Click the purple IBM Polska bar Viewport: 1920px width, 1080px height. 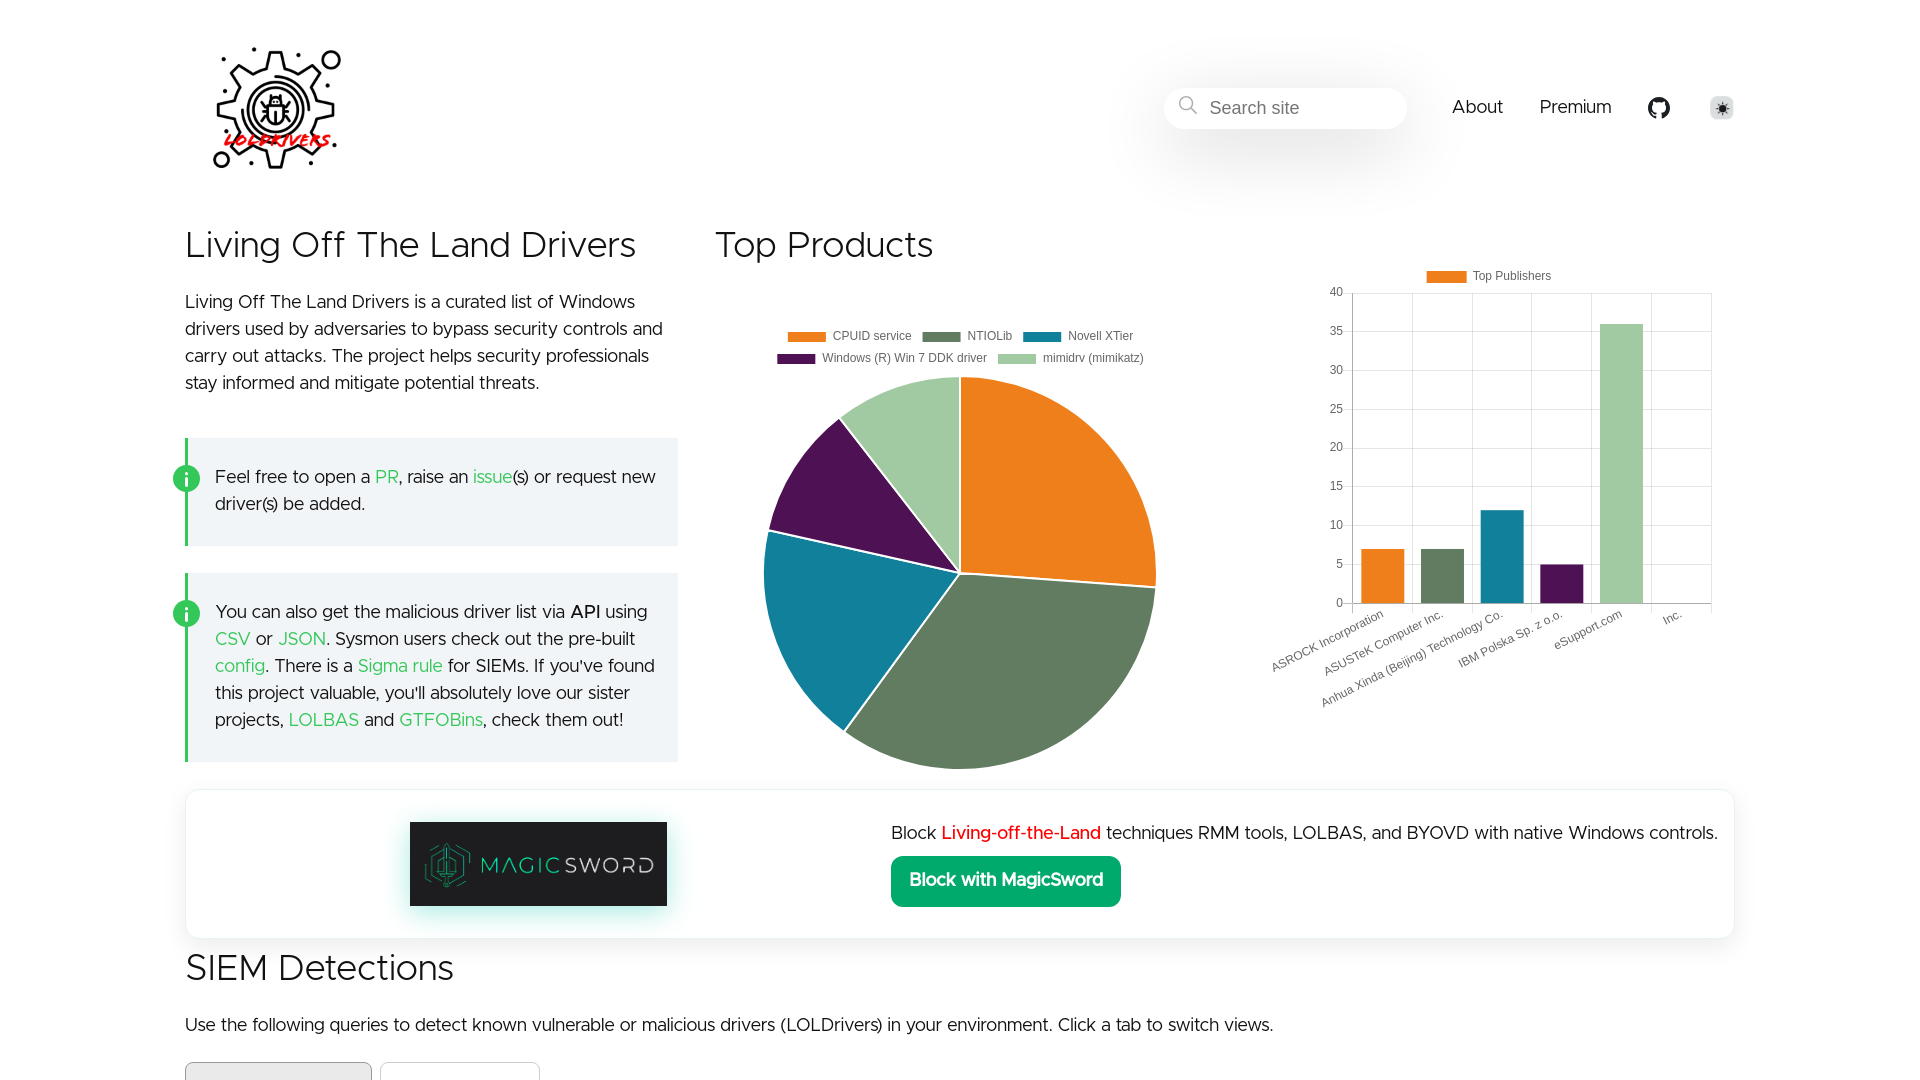pos(1562,584)
